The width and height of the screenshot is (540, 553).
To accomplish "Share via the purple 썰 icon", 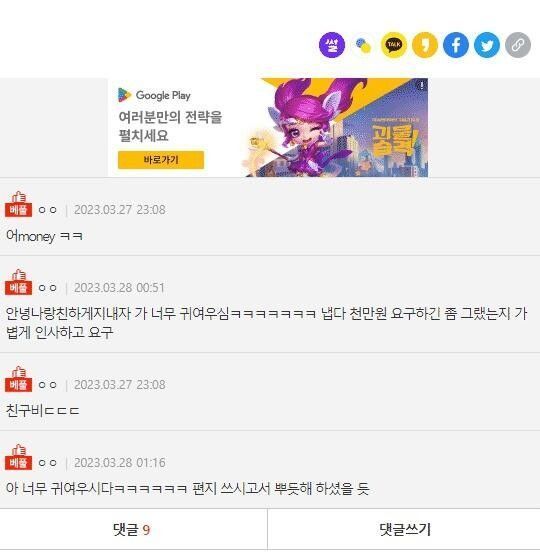I will (x=332, y=45).
